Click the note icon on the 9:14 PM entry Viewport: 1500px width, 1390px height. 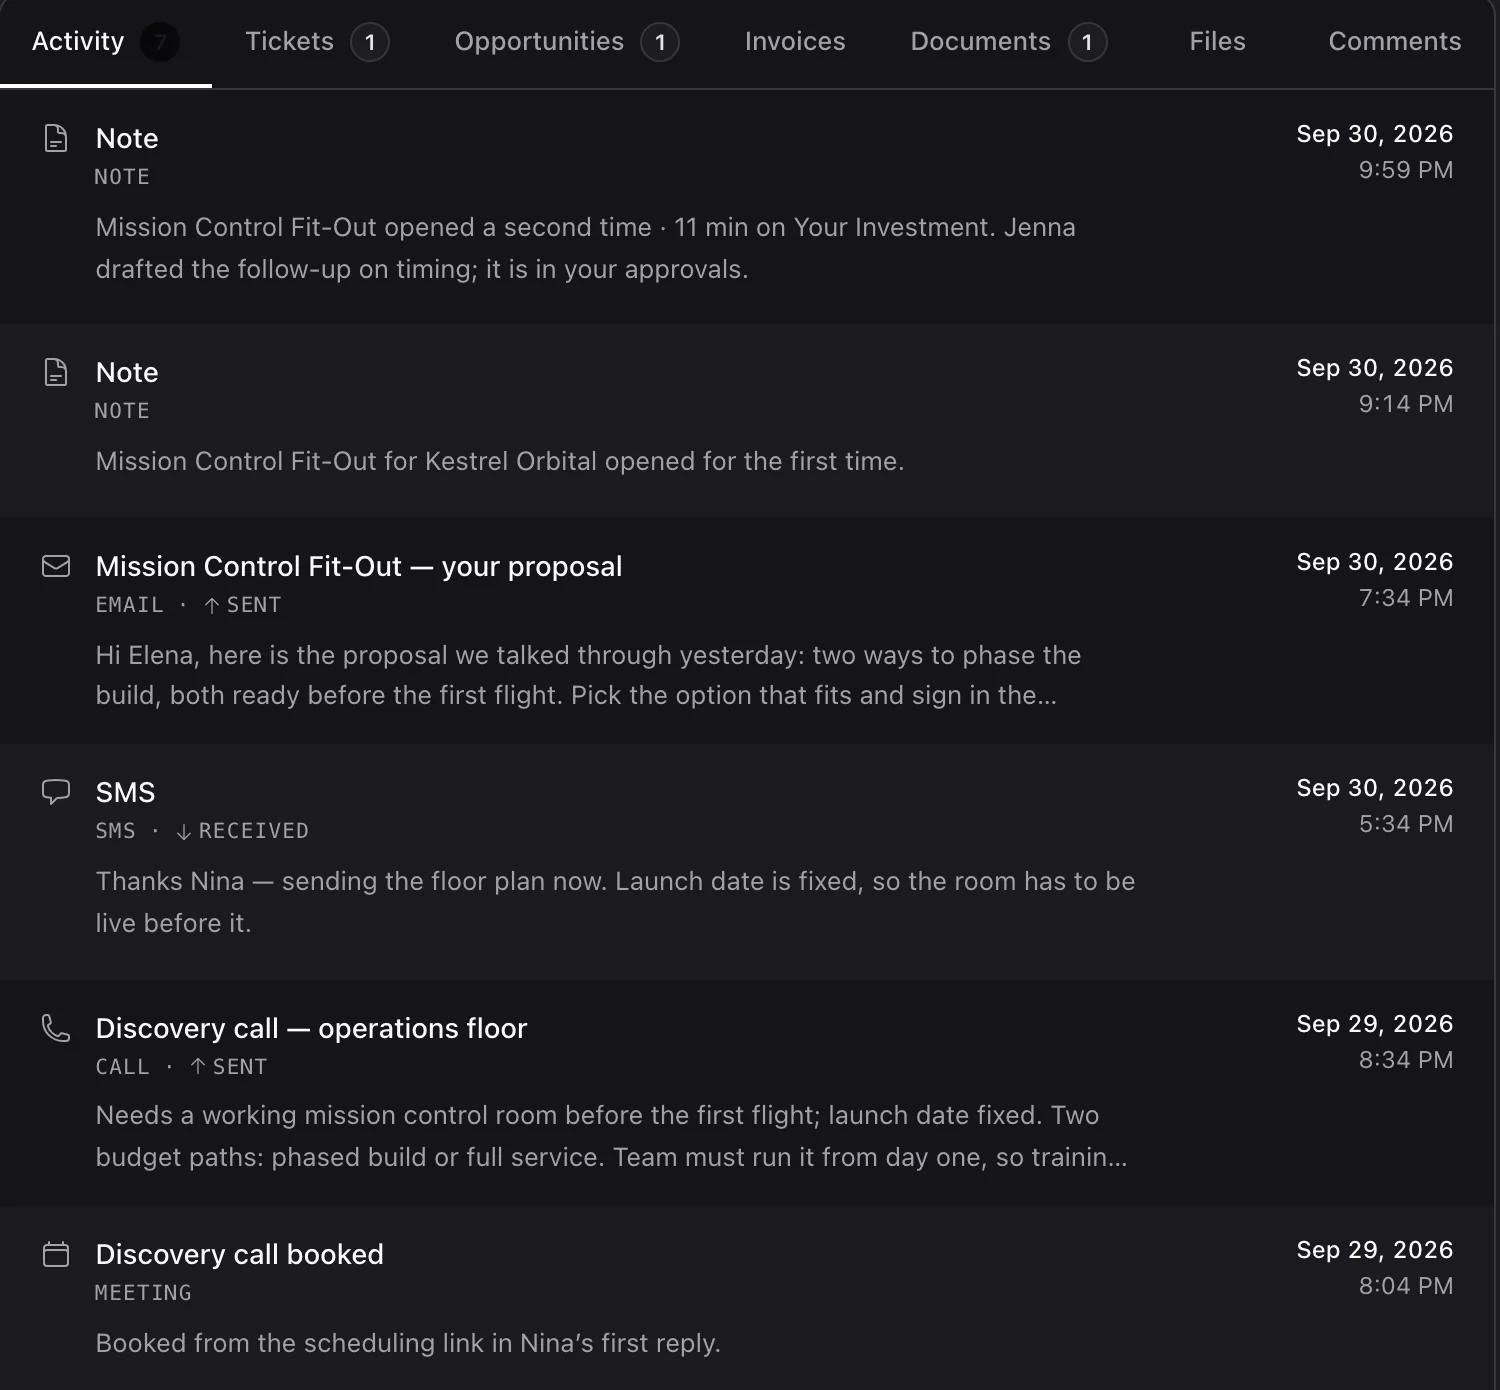56,372
